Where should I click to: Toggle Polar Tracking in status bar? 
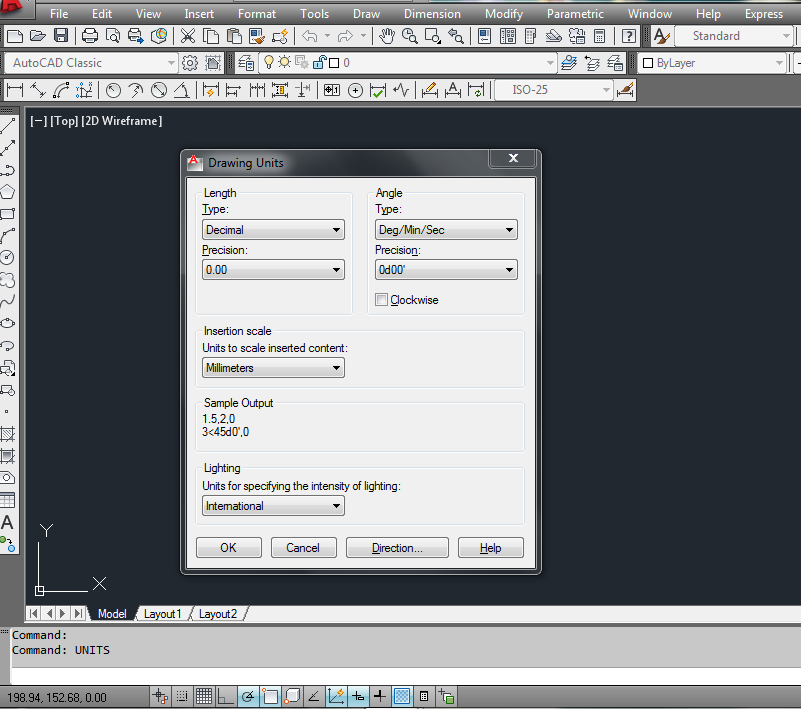248,696
